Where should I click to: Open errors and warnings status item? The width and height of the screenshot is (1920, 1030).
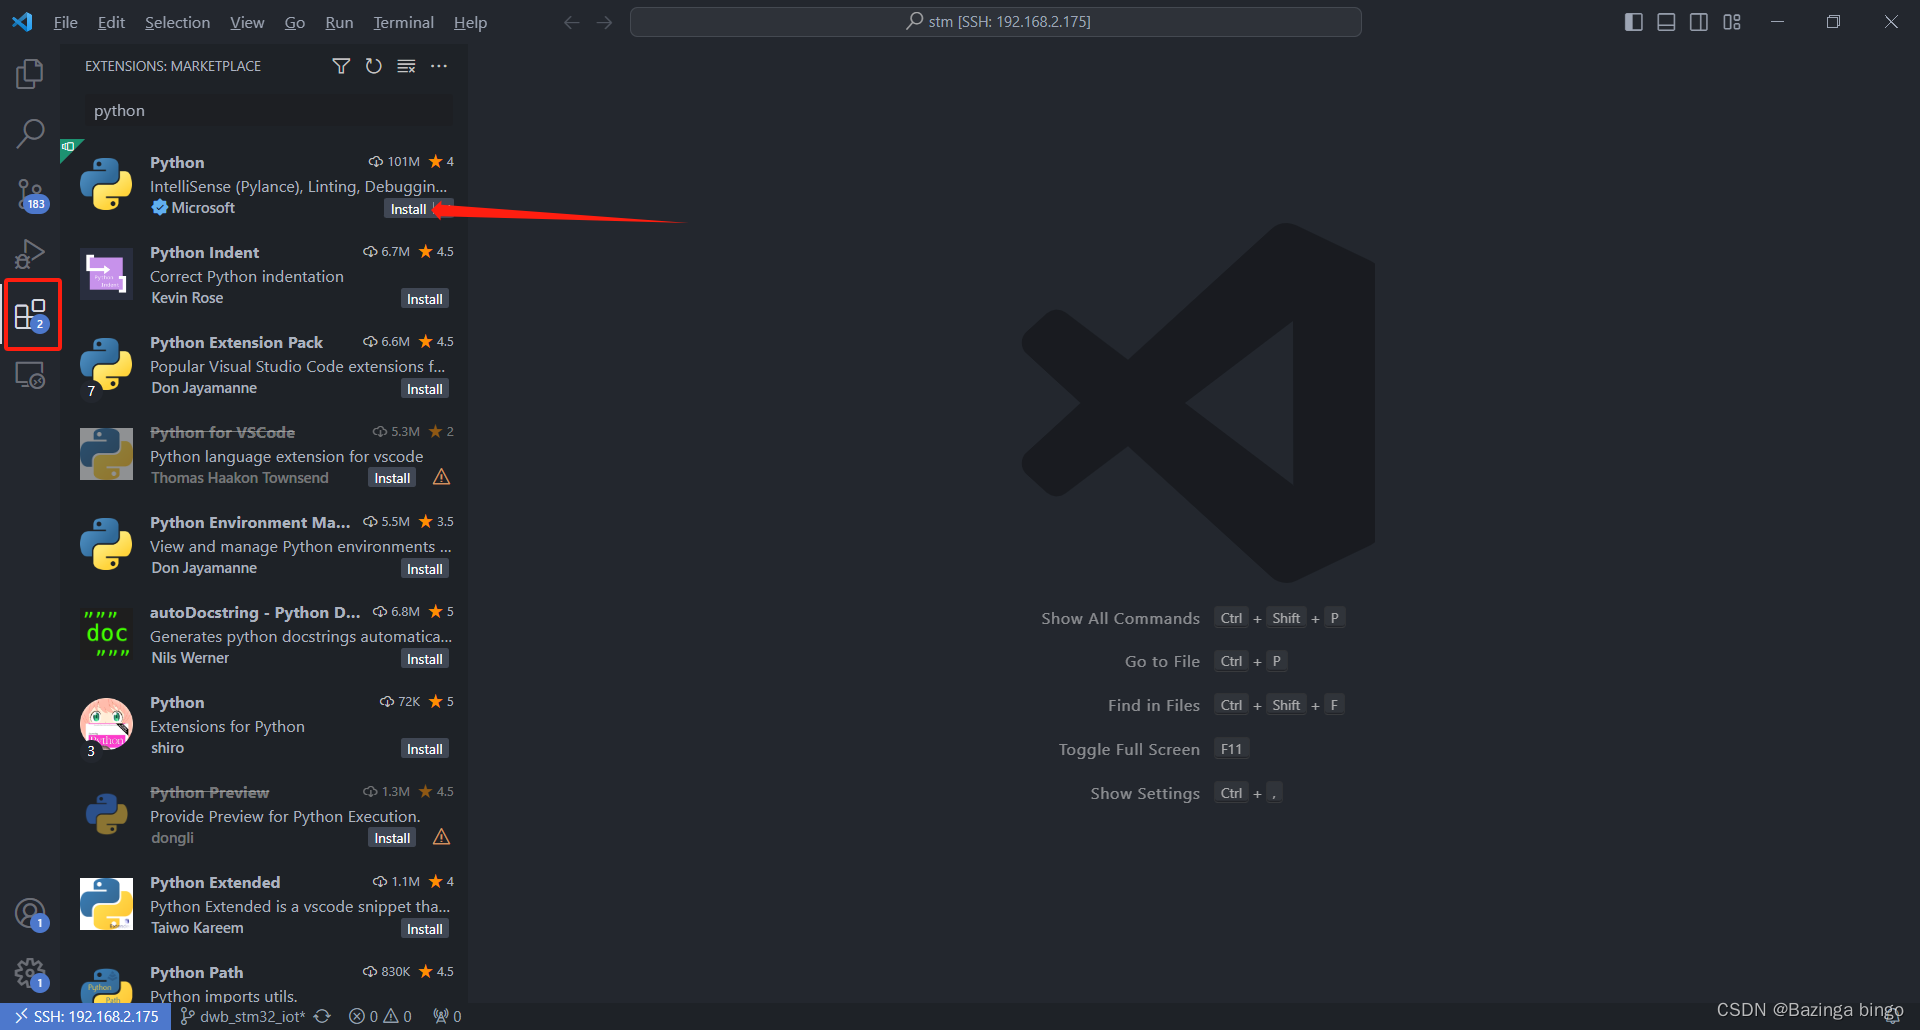380,1016
